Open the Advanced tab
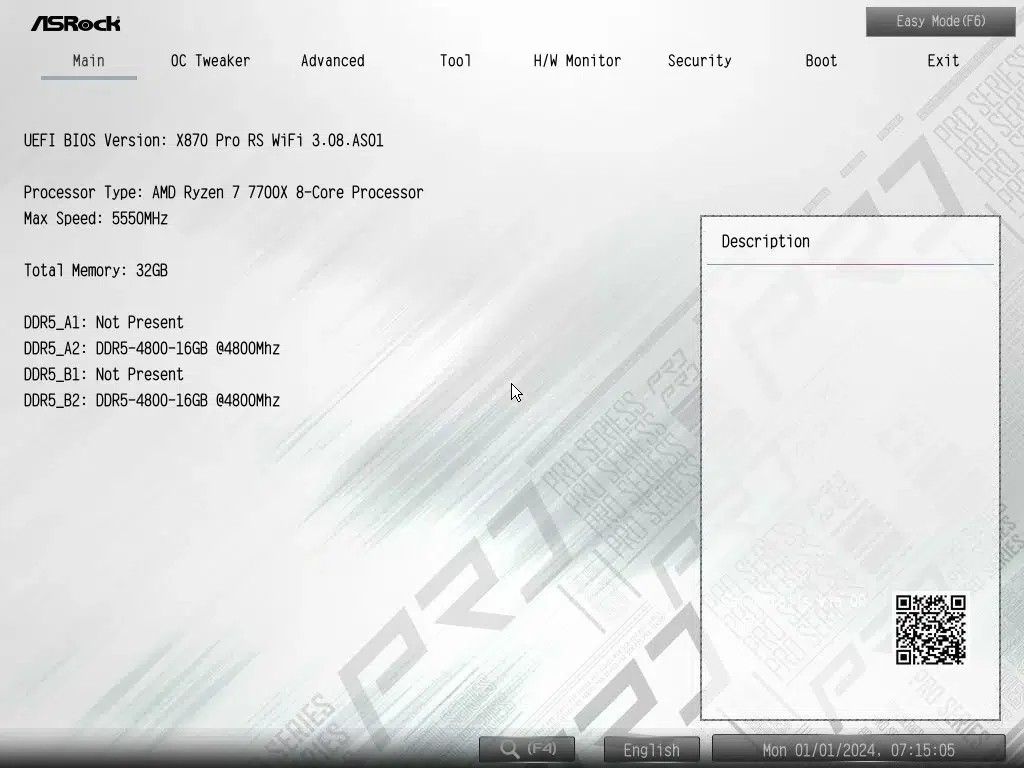Image resolution: width=1024 pixels, height=768 pixels. pos(332,61)
